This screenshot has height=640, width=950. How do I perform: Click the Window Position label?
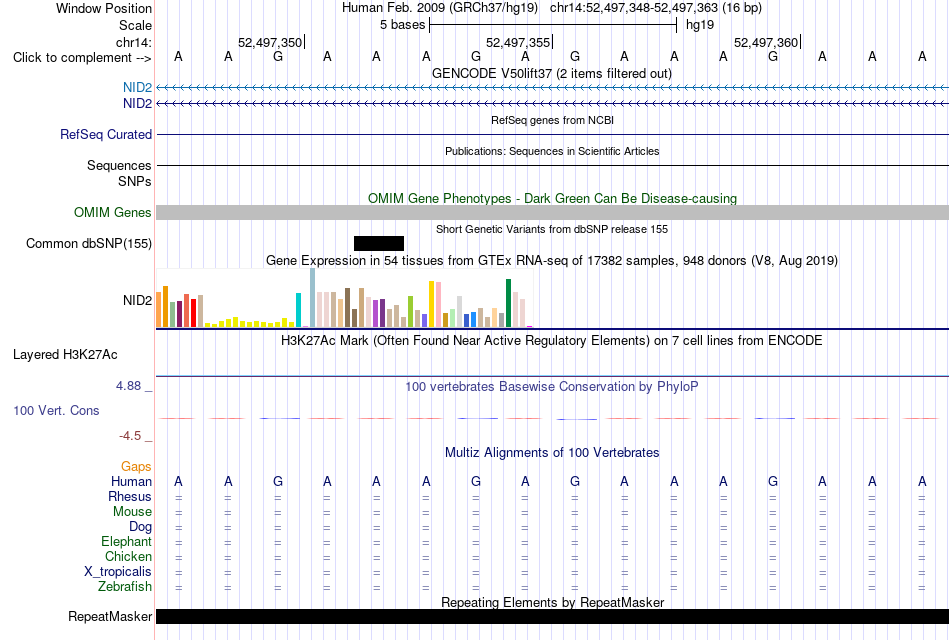(x=104, y=8)
